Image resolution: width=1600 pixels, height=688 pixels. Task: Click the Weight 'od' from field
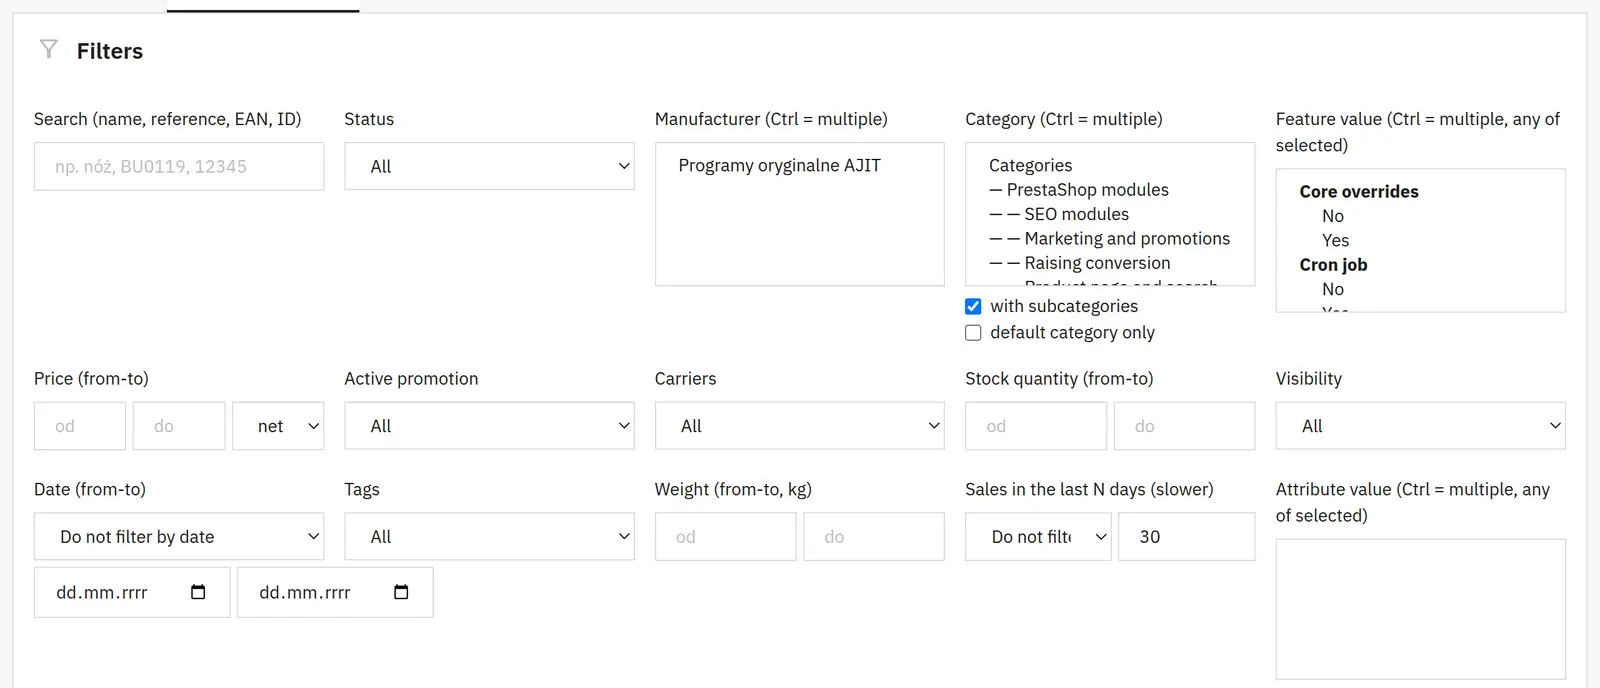pyautogui.click(x=725, y=536)
